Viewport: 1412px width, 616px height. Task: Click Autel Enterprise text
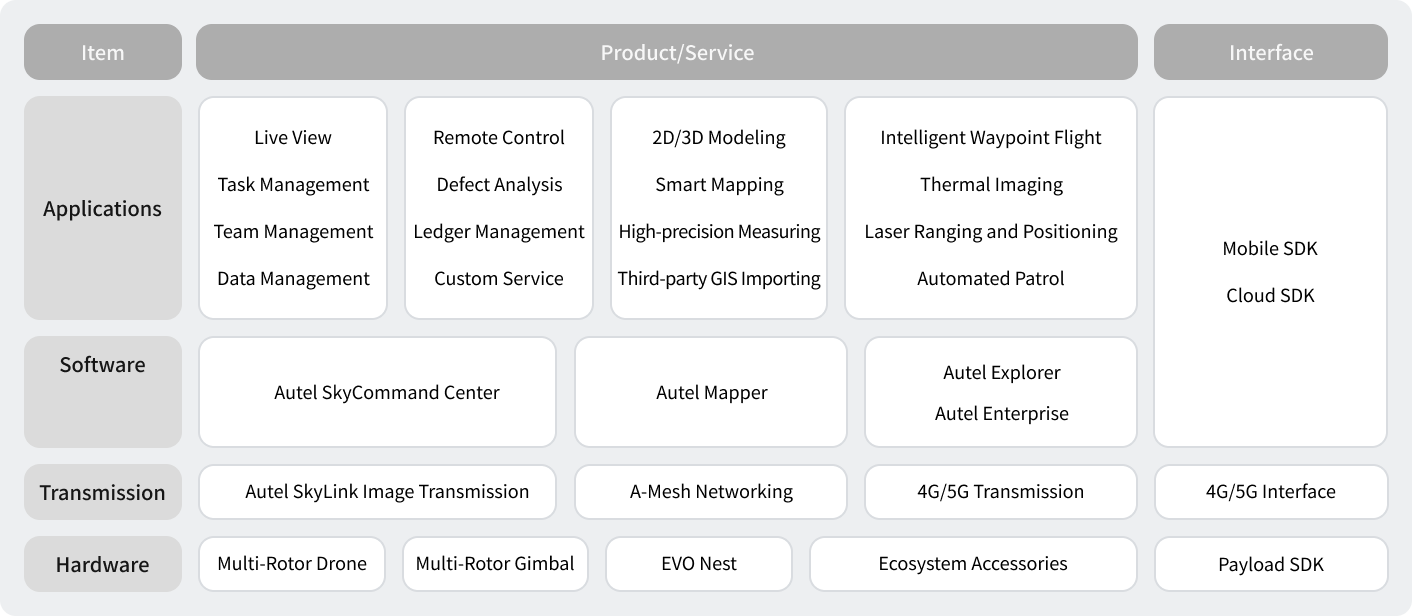click(x=1001, y=413)
